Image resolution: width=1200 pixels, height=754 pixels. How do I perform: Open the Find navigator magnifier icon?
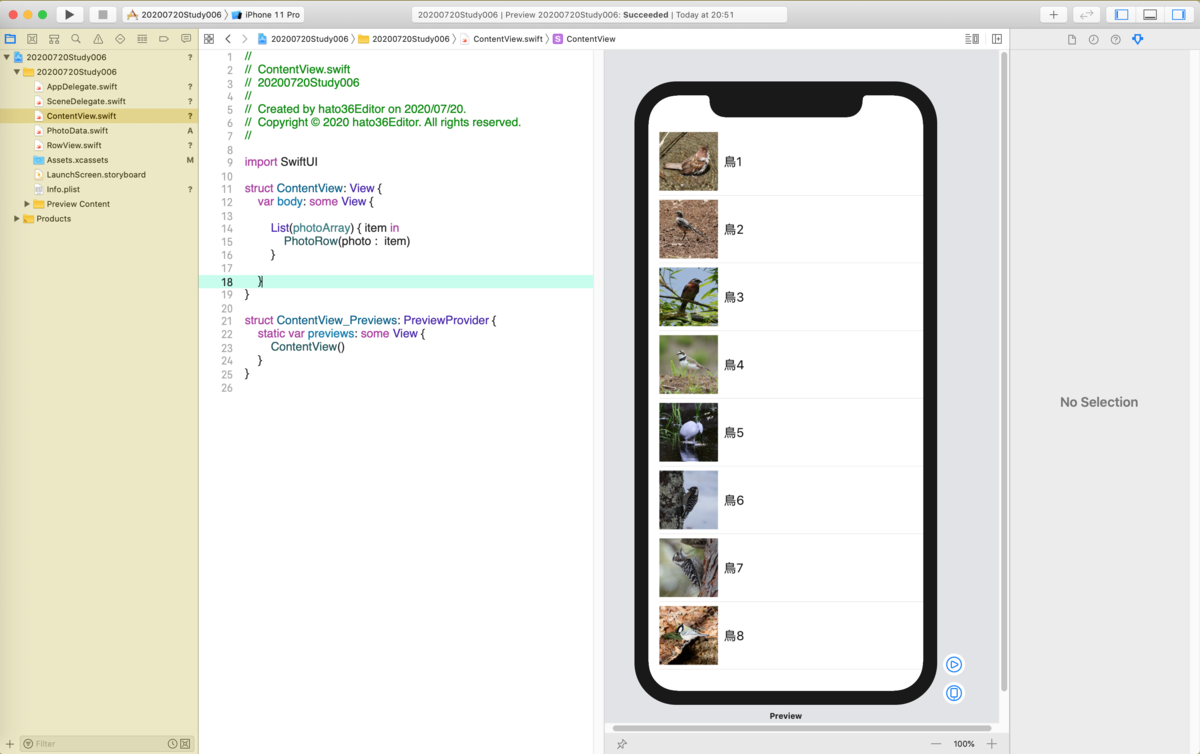76,39
